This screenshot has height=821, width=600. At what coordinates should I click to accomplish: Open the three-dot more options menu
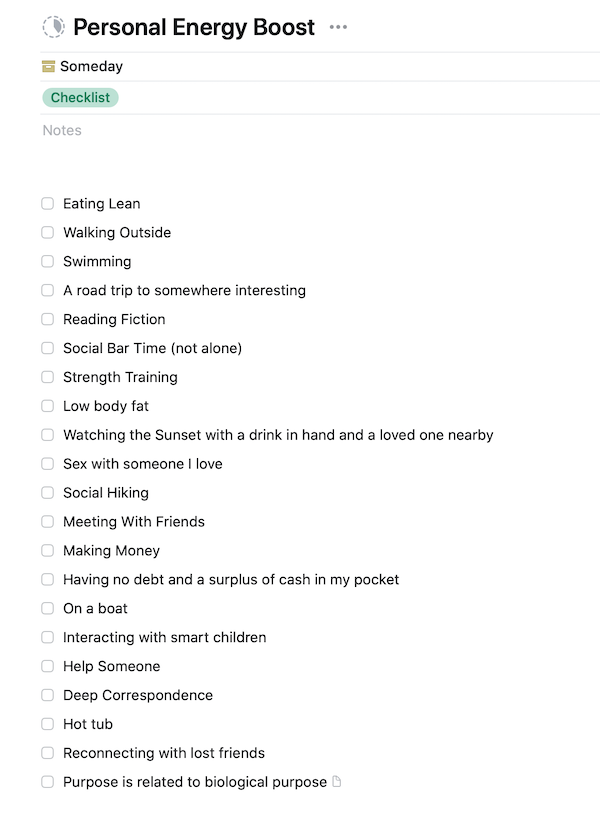[x=338, y=27]
